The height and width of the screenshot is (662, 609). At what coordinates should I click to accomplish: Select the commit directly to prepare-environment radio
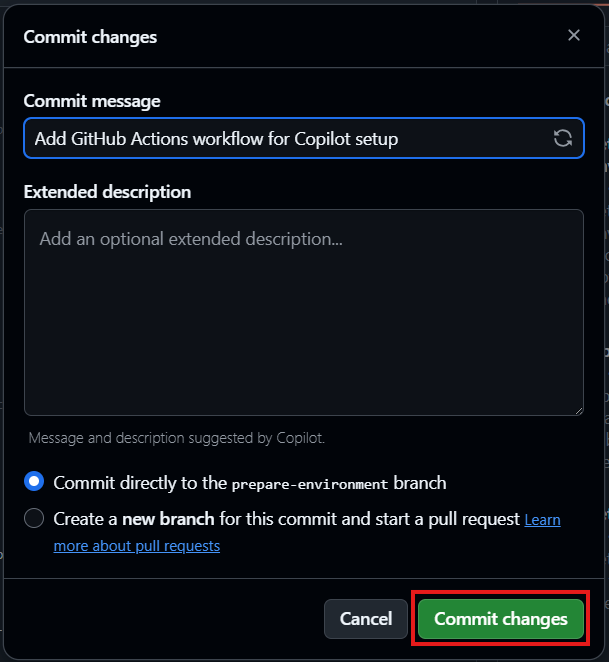coord(34,482)
